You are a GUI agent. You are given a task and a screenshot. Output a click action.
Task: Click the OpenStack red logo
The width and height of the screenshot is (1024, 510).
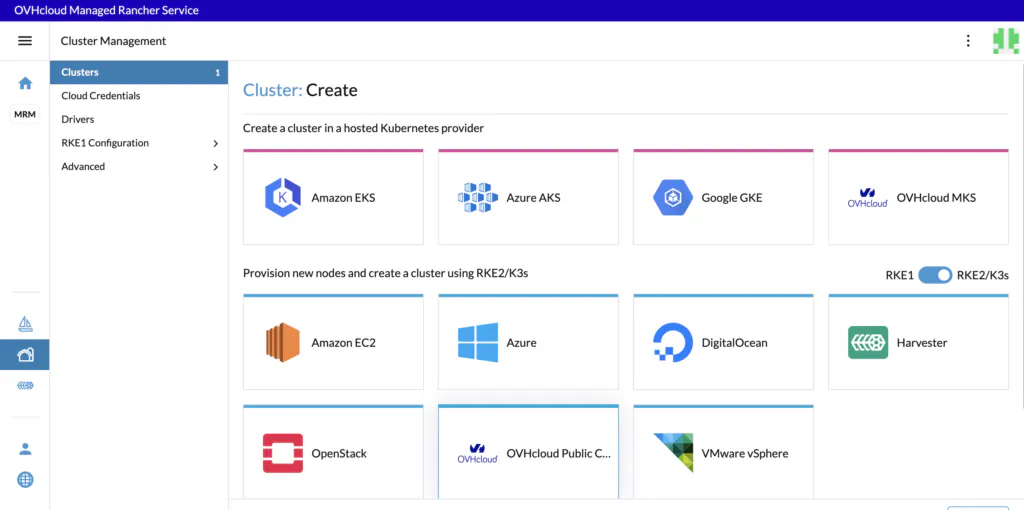point(283,453)
